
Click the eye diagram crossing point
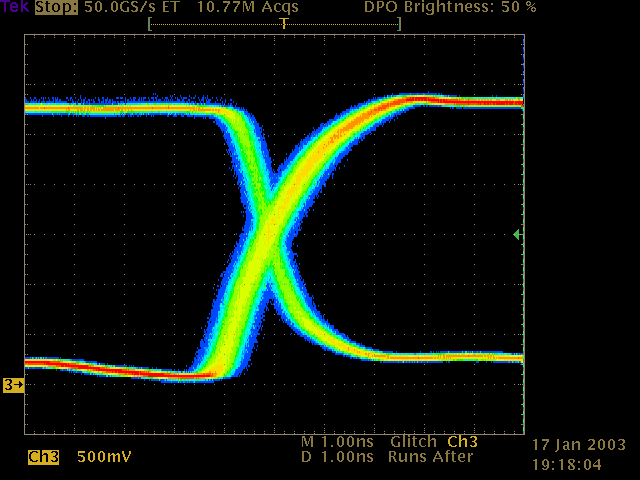pyautogui.click(x=270, y=232)
